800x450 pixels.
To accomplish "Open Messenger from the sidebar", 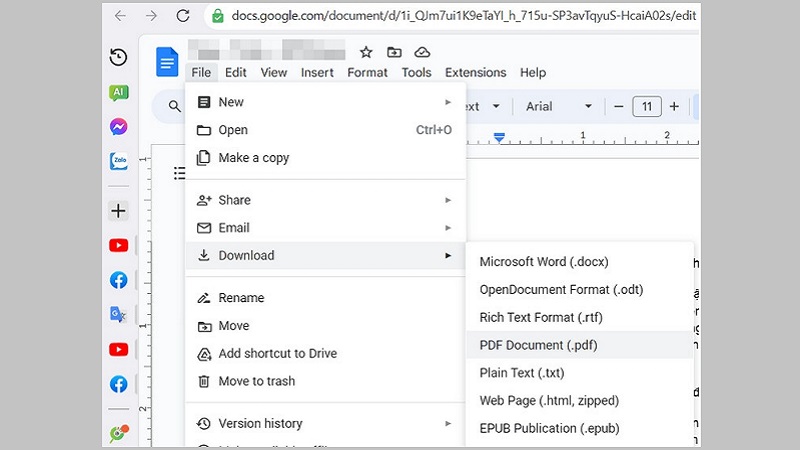I will point(118,127).
